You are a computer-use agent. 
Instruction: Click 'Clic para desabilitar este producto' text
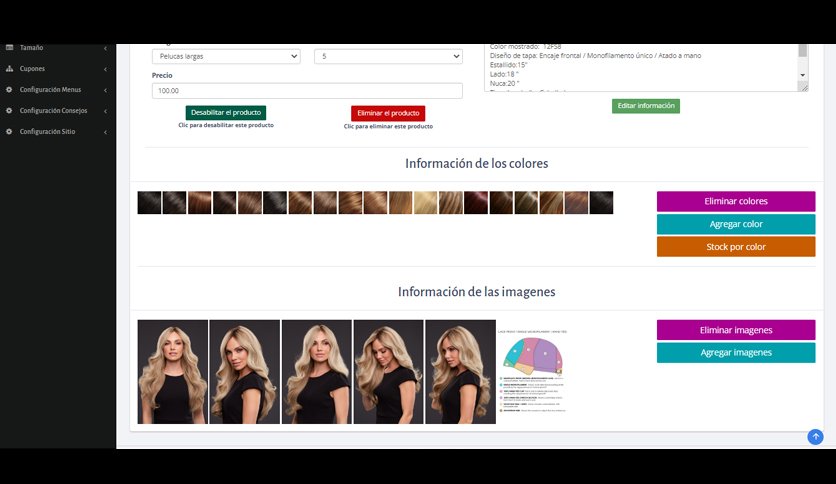pyautogui.click(x=226, y=125)
